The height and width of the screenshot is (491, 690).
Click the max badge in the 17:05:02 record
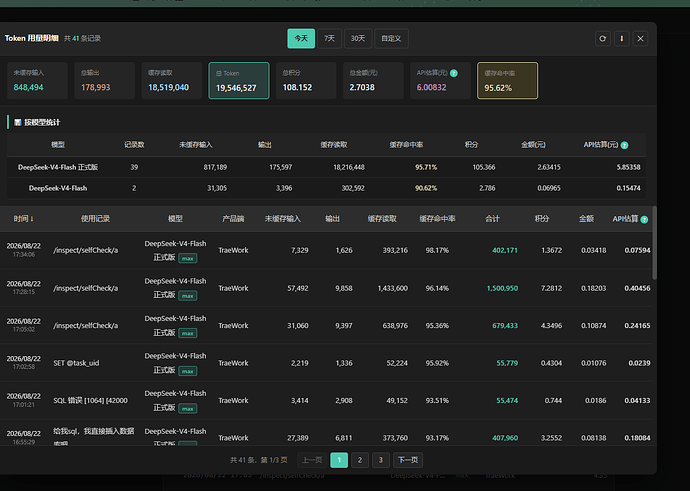tap(187, 333)
